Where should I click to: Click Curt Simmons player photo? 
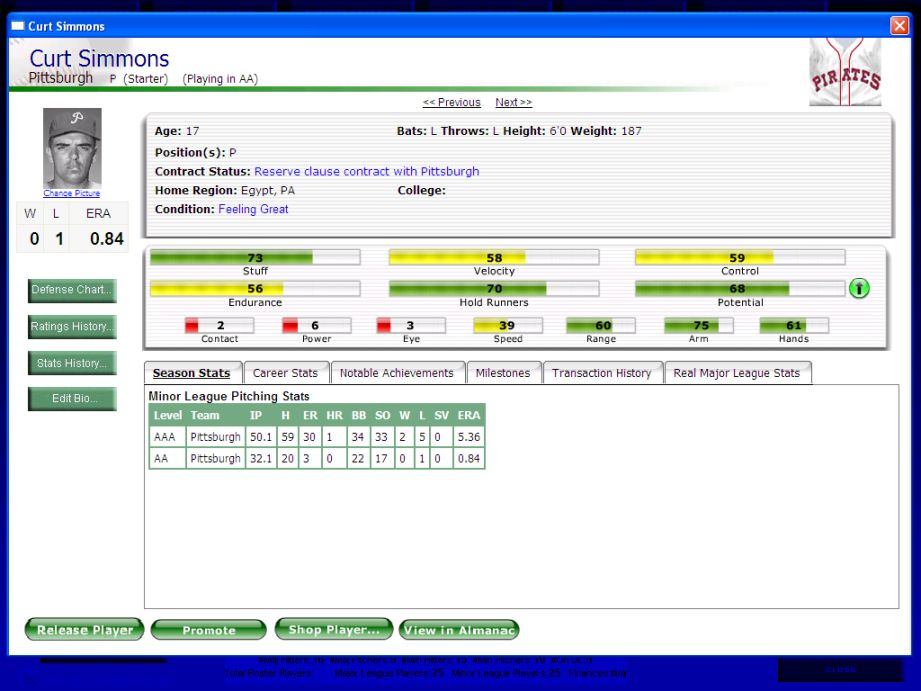(72, 148)
